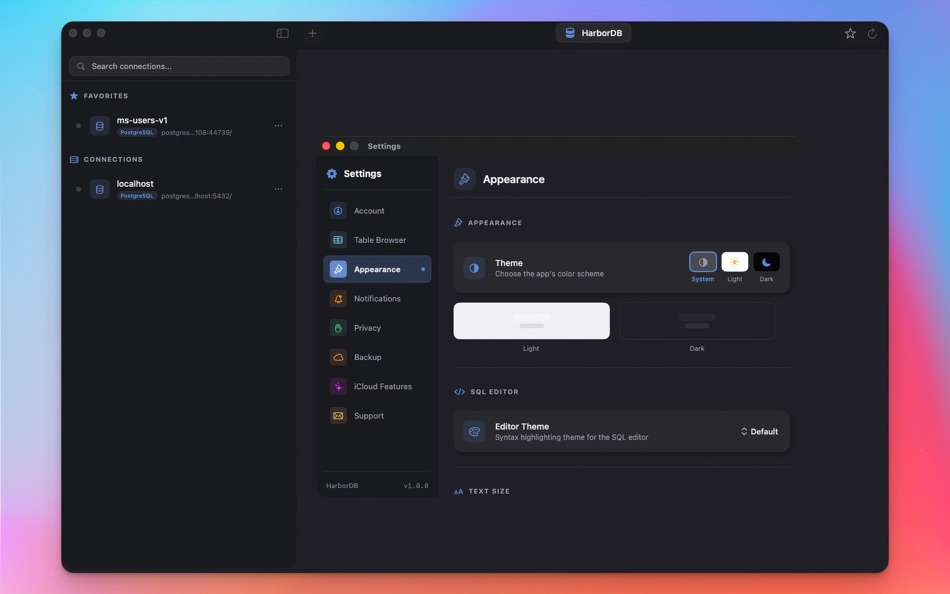Switch to the Light theme
This screenshot has width=950, height=594.
[734, 262]
